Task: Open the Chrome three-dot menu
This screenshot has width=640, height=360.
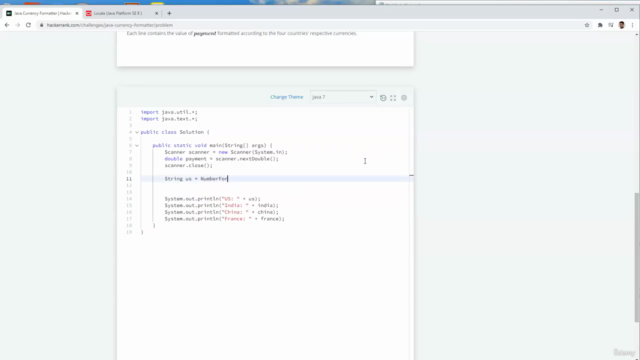Action: click(632, 25)
